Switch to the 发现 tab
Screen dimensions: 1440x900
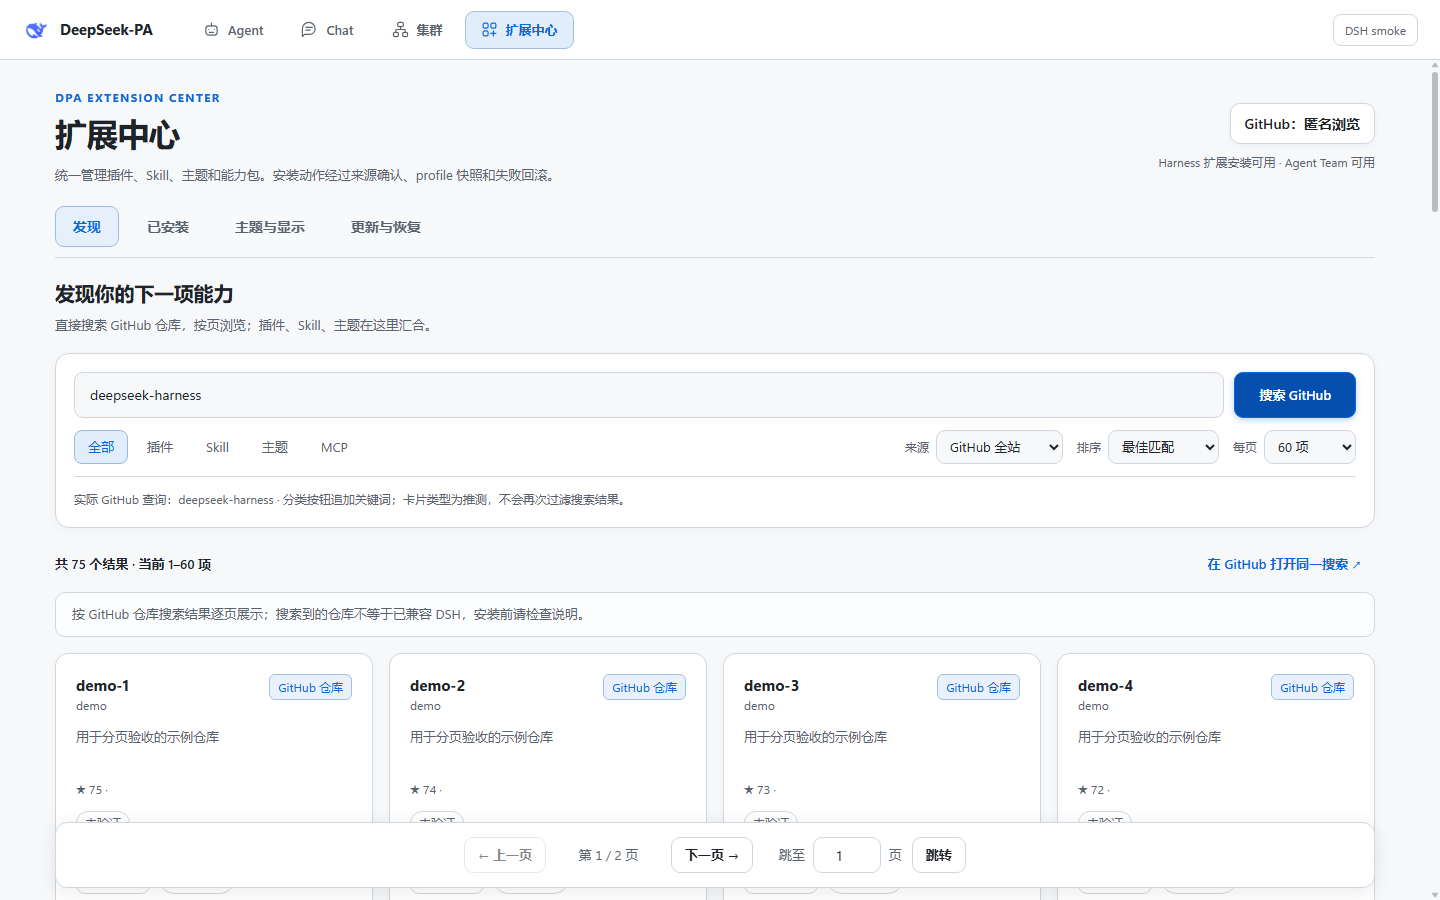pos(87,227)
